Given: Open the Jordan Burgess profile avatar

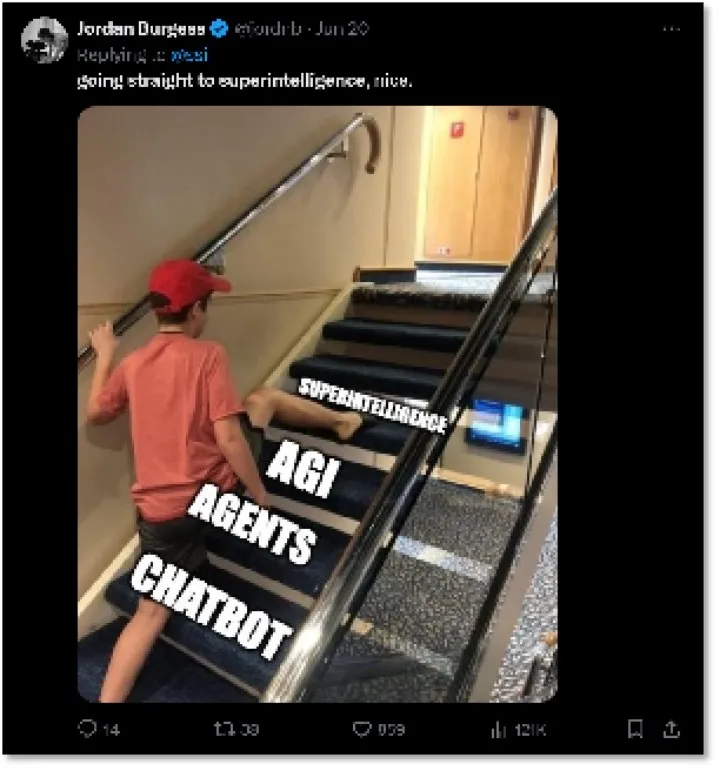Looking at the screenshot, I should click(x=44, y=40).
